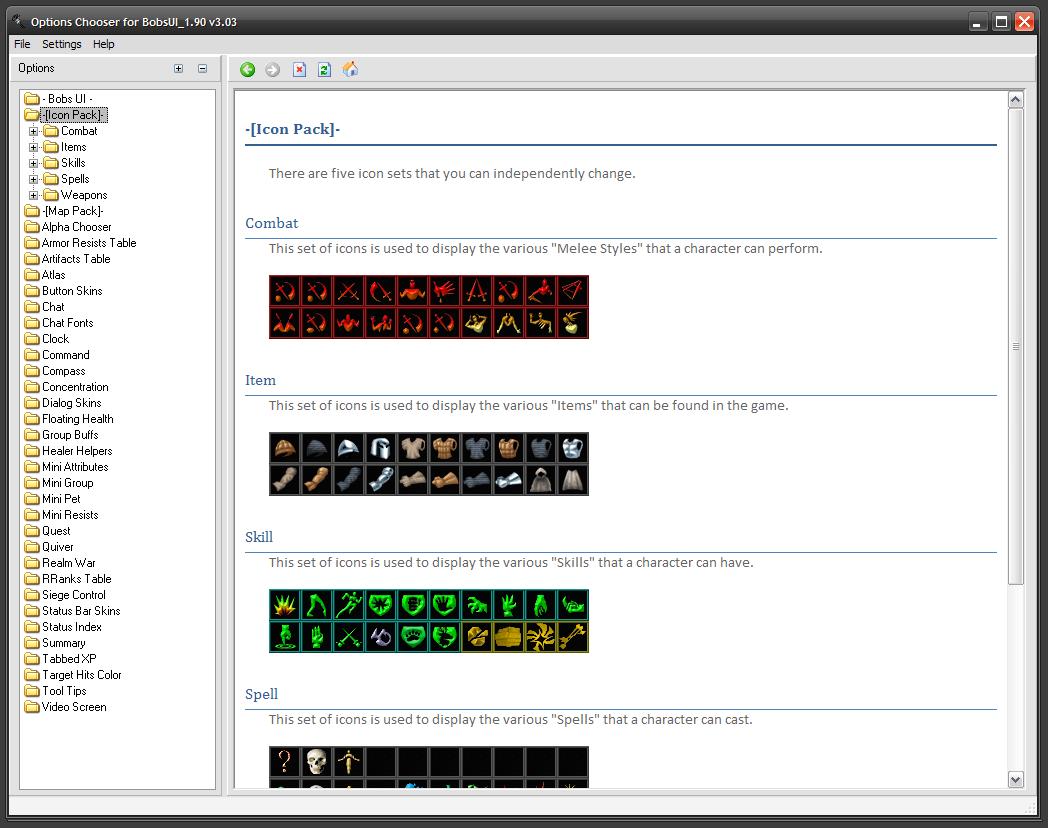Open the Armor Resists Table option
The width and height of the screenshot is (1048, 828).
pyautogui.click(x=80, y=243)
